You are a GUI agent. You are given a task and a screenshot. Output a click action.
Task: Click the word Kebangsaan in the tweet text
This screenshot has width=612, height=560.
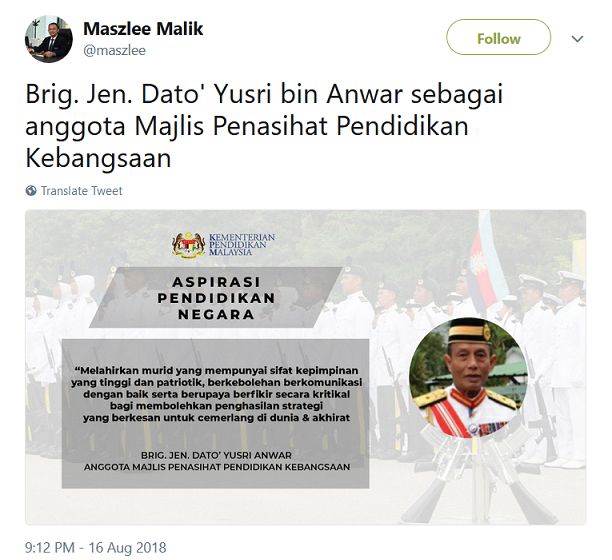coord(98,158)
